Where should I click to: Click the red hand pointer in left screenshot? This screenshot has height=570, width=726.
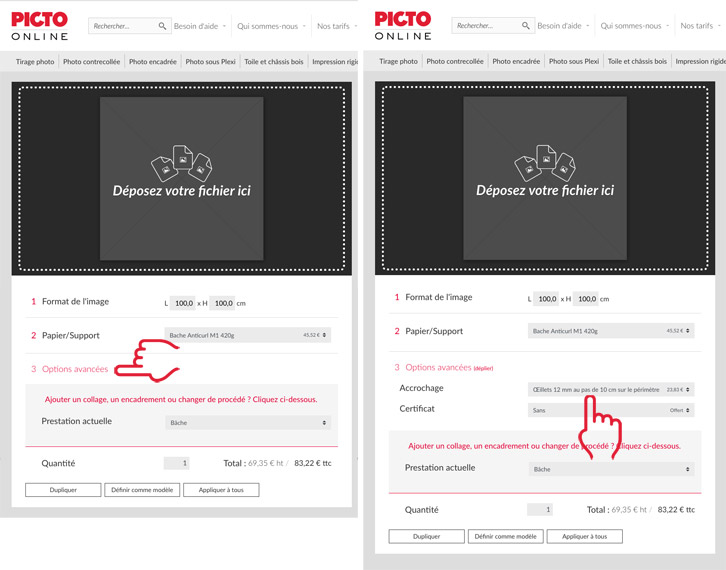pyautogui.click(x=148, y=361)
